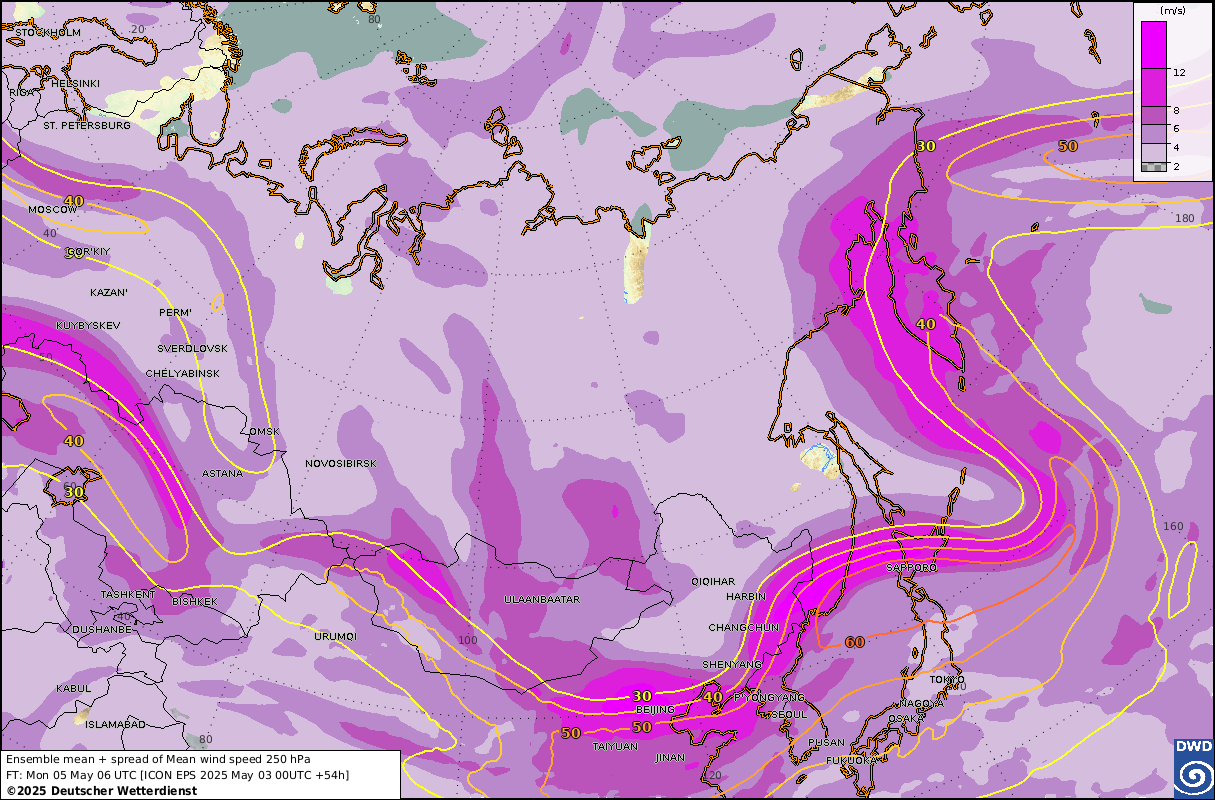Select the brightest magenta legend swatch above 12

[1154, 46]
